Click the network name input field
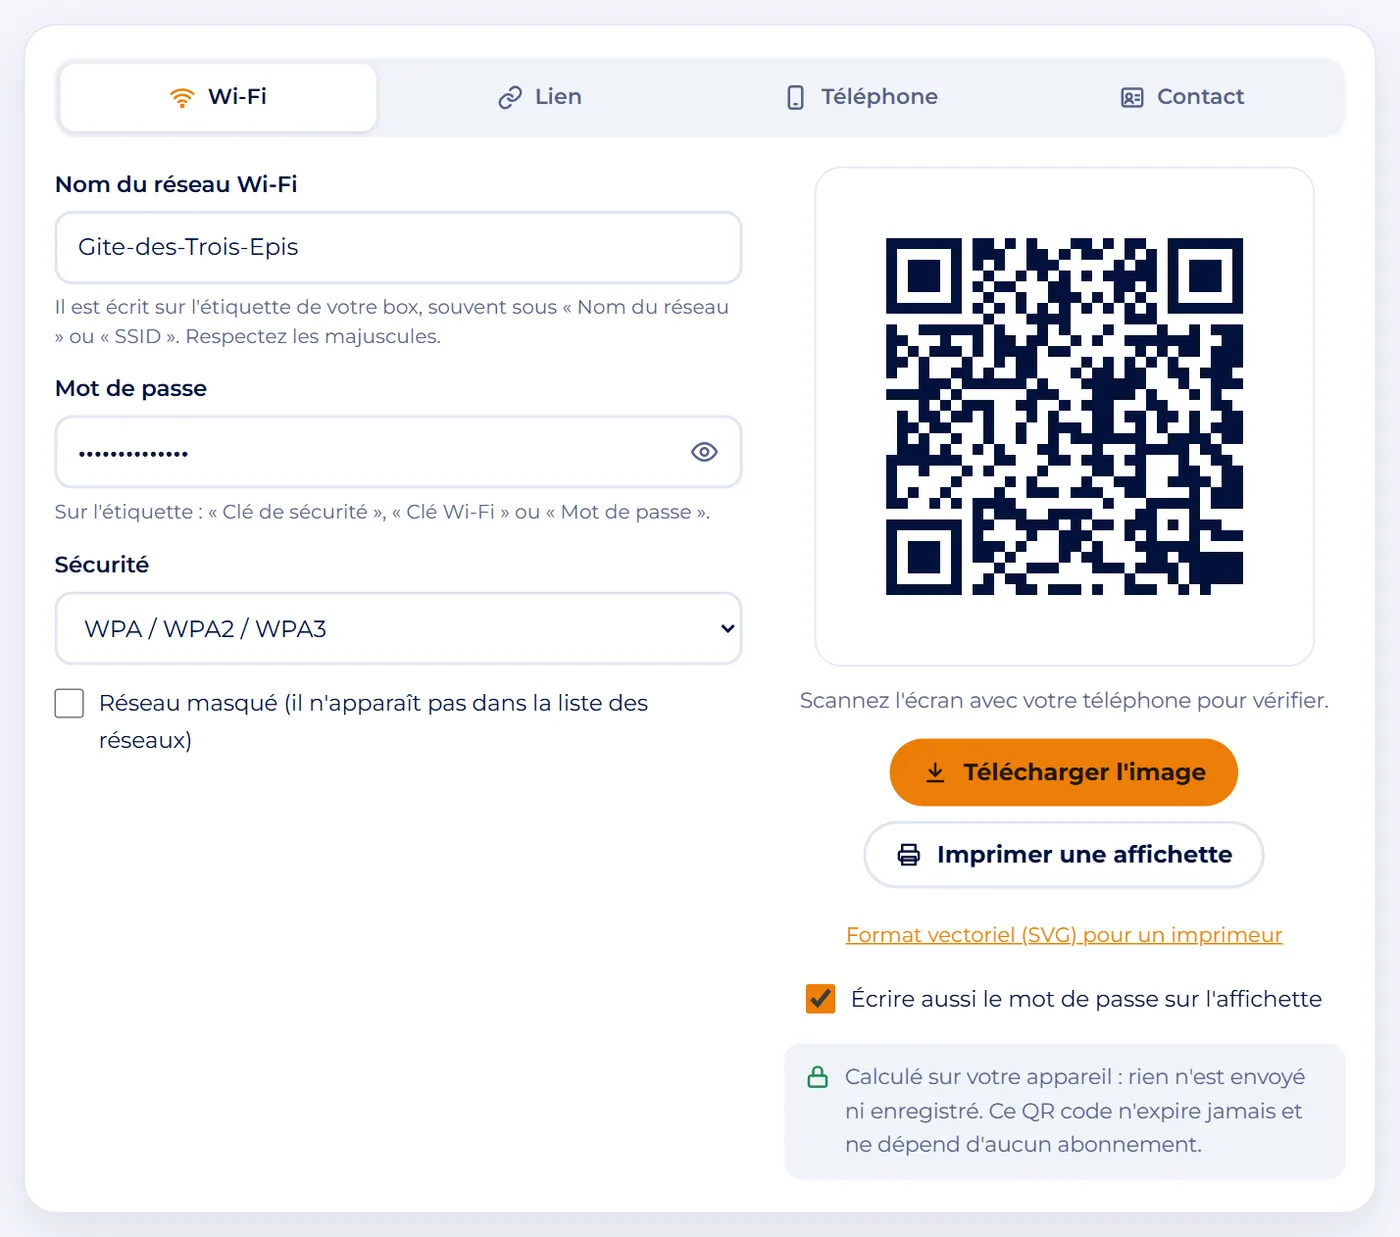The height and width of the screenshot is (1237, 1400). 398,247
